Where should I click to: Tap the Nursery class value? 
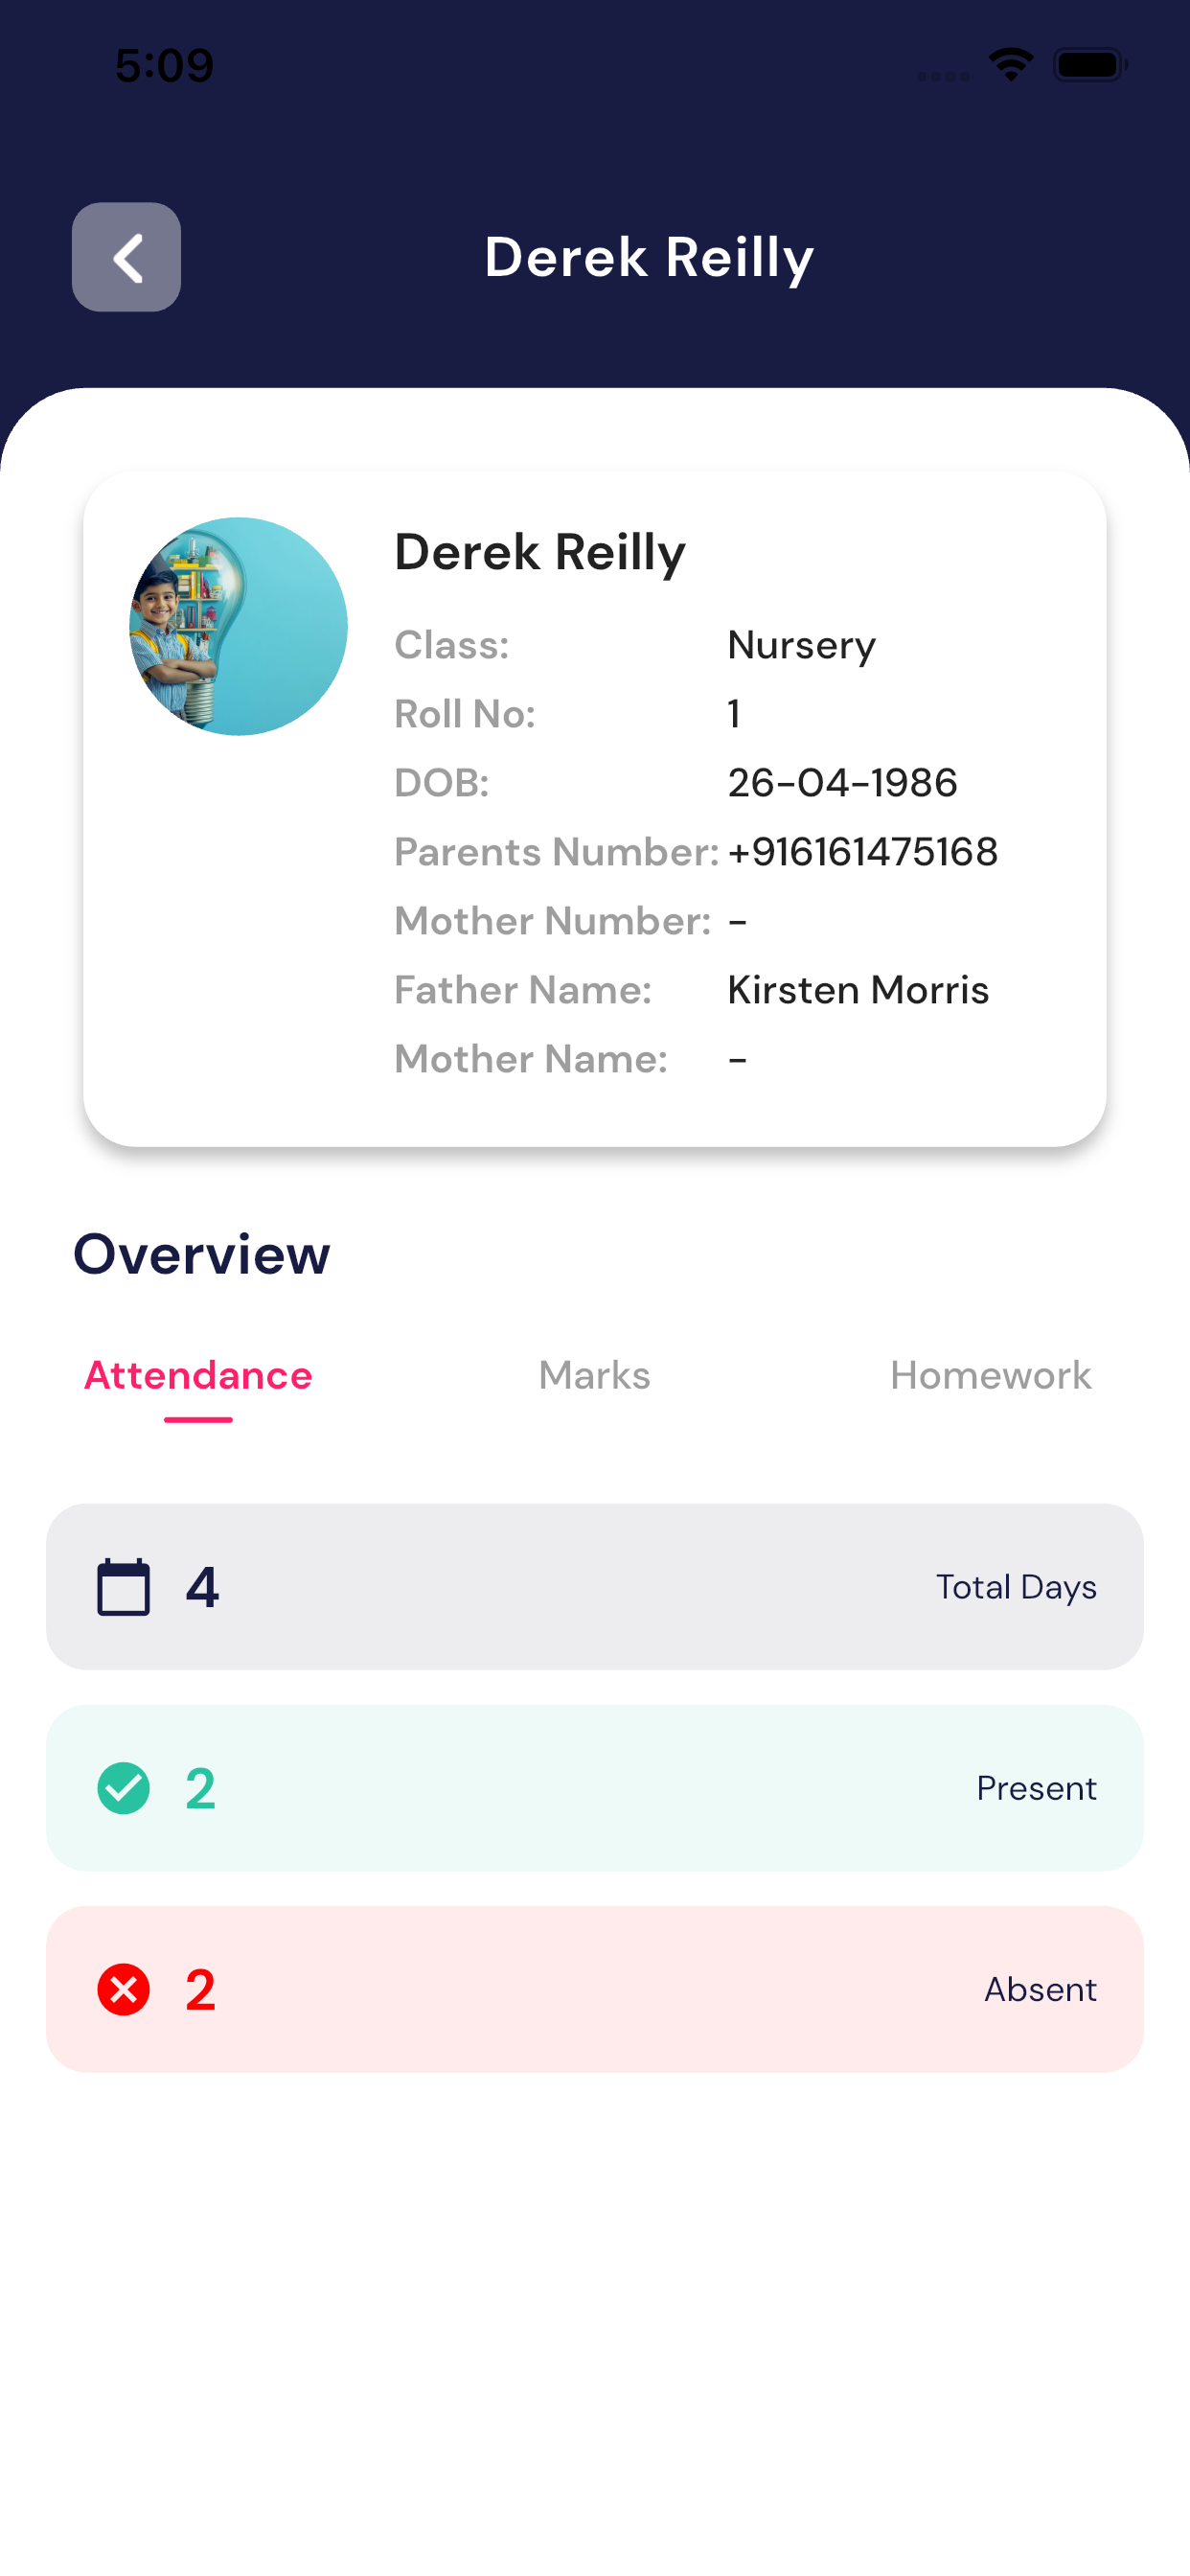(801, 646)
